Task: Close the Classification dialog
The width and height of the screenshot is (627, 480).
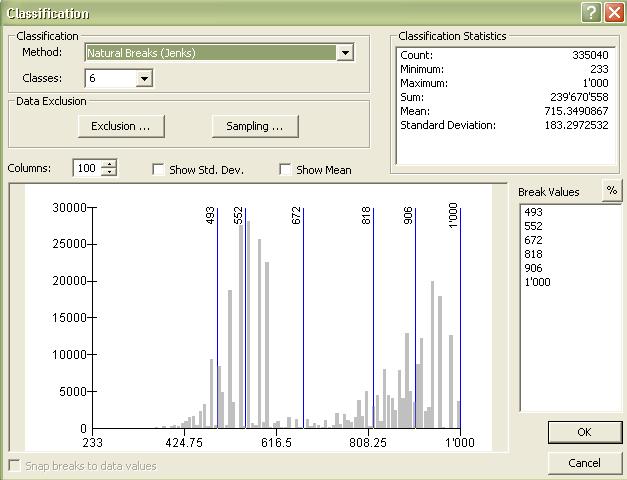Action: (x=612, y=12)
